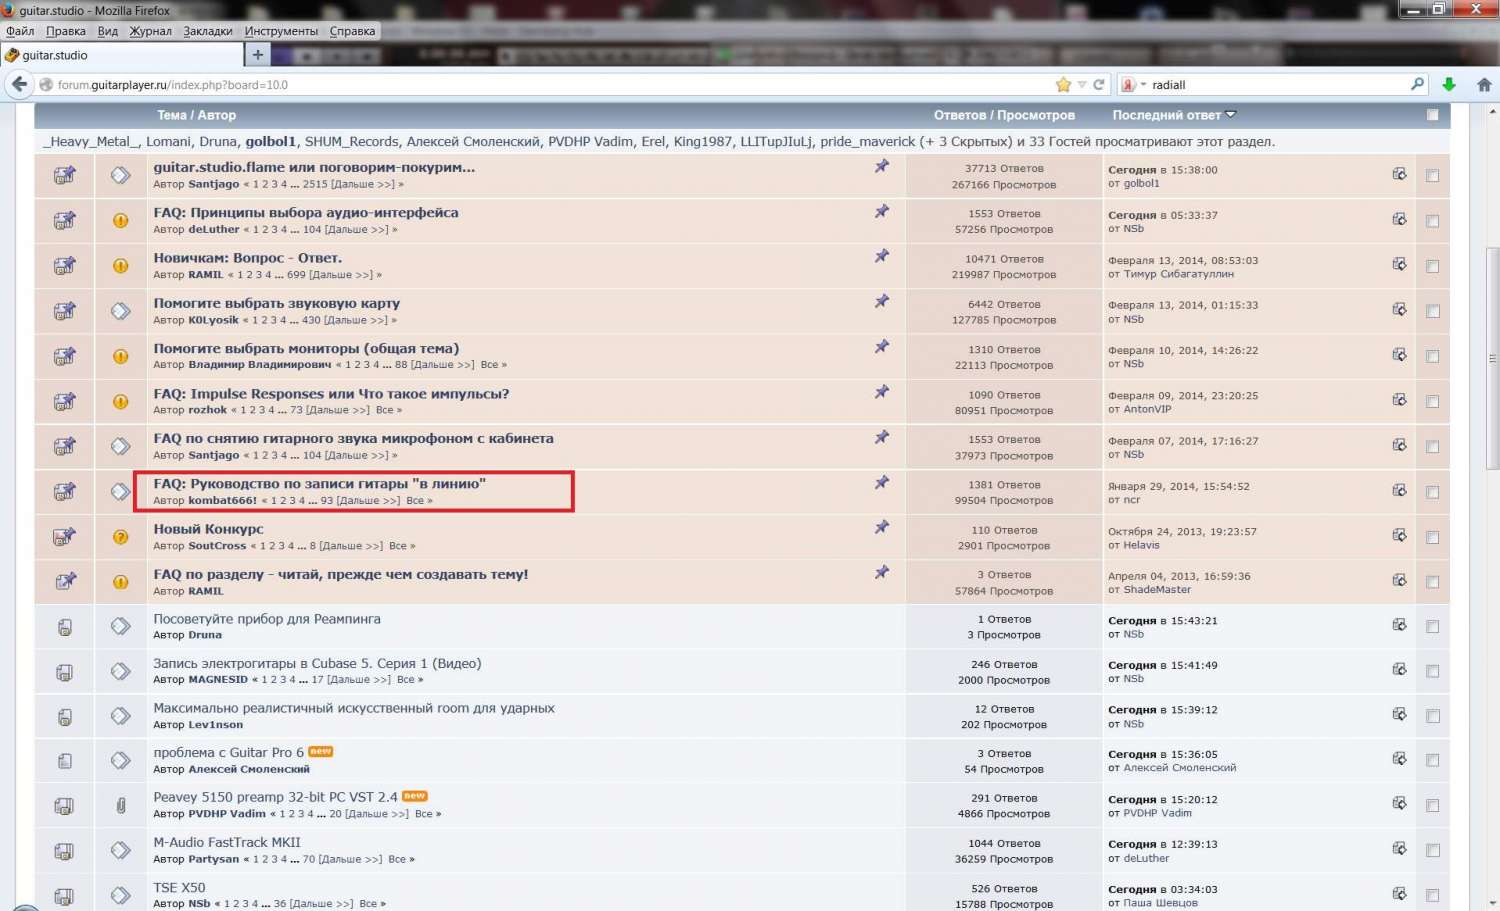Click the paperclip icon for Peavey 5150 preamp
The width and height of the screenshot is (1500, 911).
click(x=120, y=805)
